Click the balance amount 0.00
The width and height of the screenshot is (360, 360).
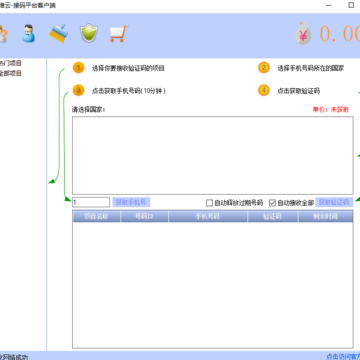click(340, 33)
